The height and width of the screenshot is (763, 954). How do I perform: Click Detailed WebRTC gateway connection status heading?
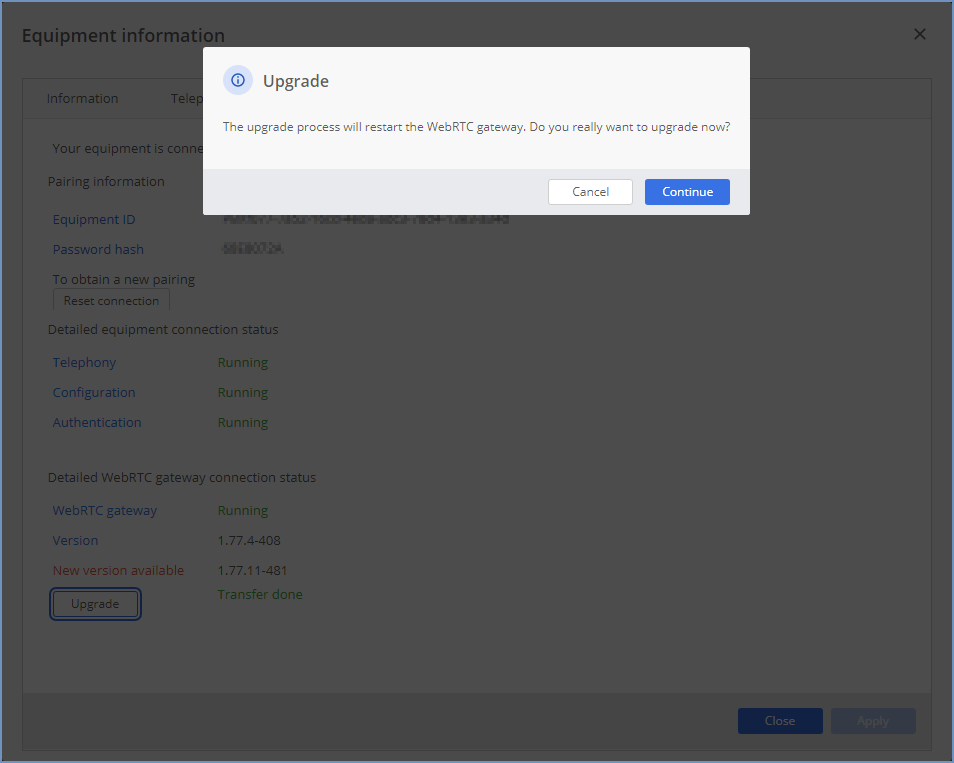tap(182, 478)
